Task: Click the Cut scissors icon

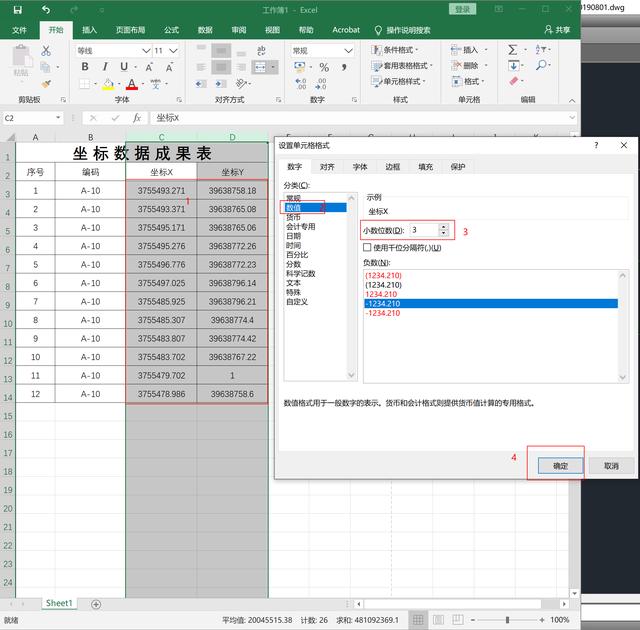Action: point(46,51)
